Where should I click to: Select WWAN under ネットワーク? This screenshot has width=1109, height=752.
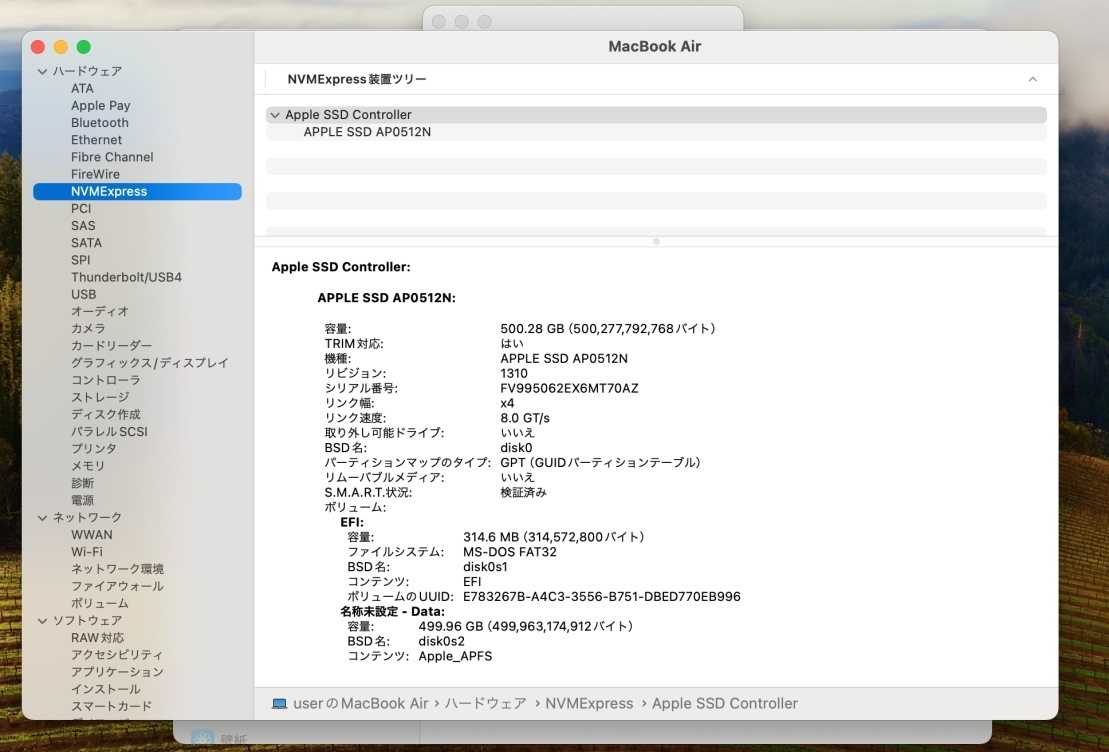coord(91,535)
